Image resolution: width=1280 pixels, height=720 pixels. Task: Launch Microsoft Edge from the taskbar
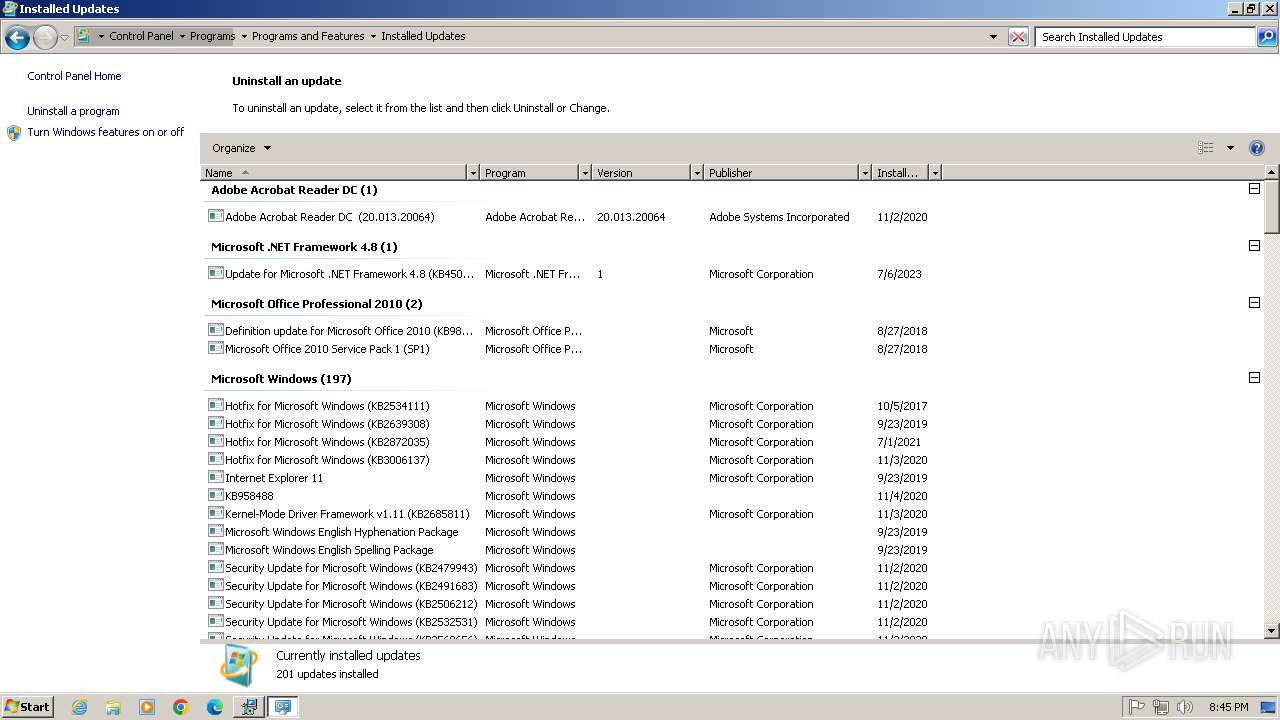(215, 707)
